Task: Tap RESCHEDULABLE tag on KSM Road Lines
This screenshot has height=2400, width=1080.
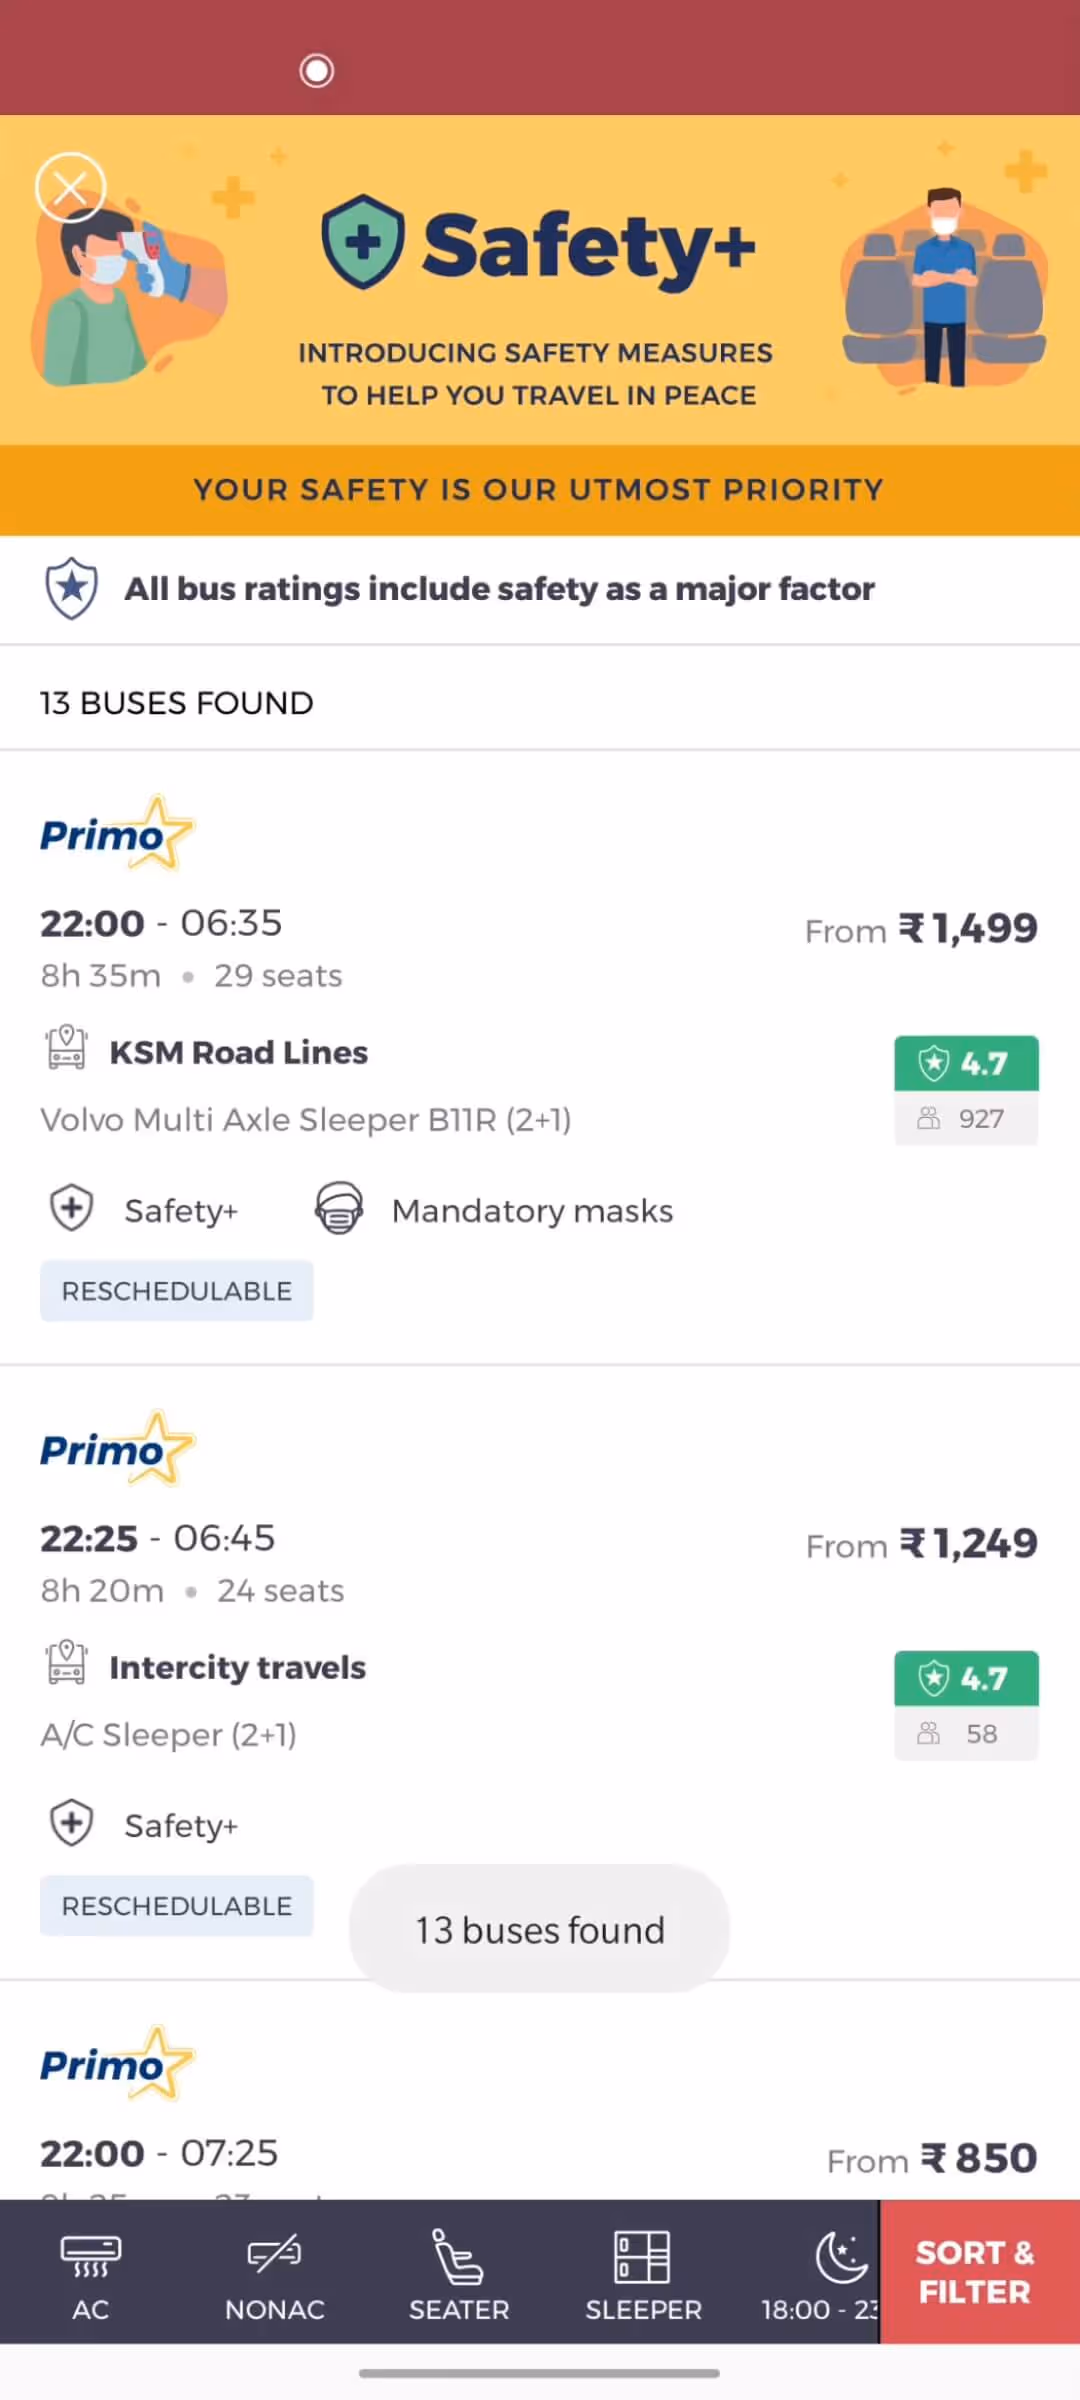Action: click(x=177, y=1291)
